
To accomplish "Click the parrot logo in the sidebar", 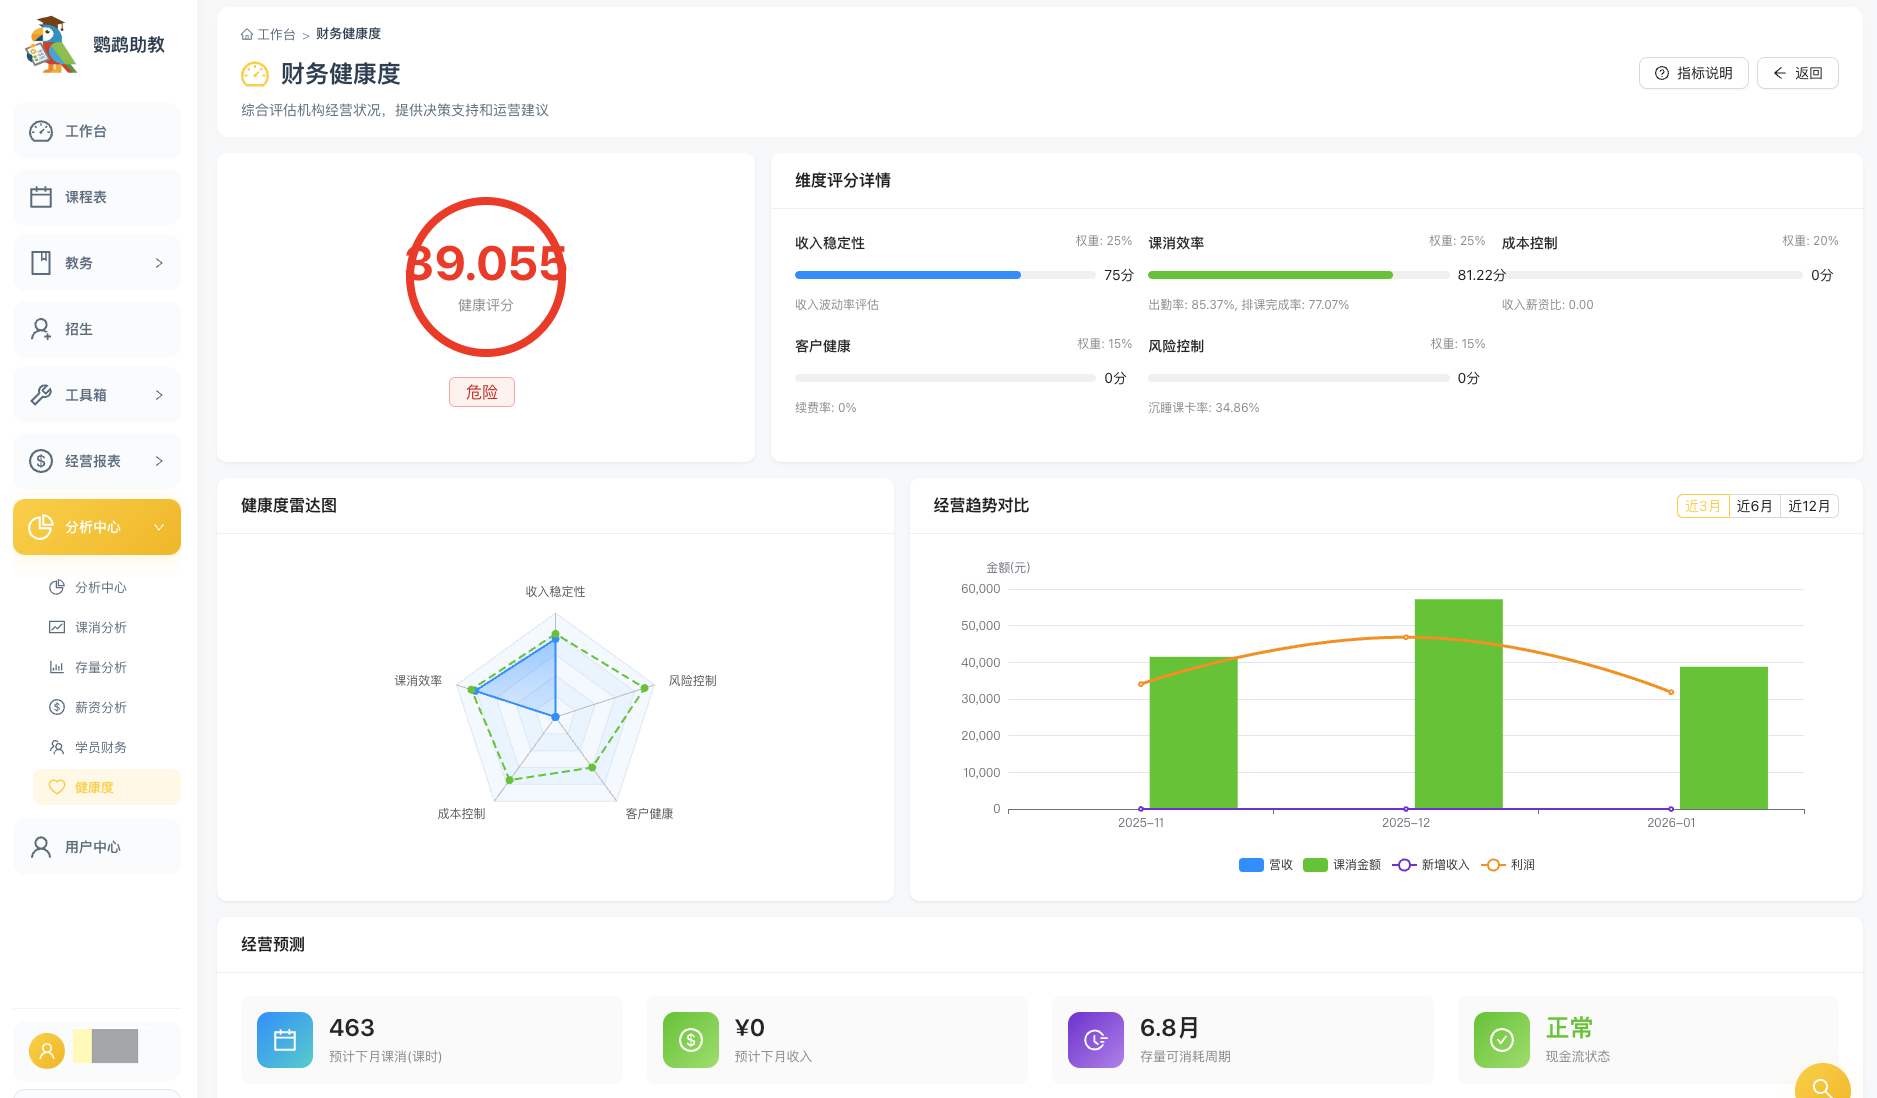I will (x=51, y=45).
